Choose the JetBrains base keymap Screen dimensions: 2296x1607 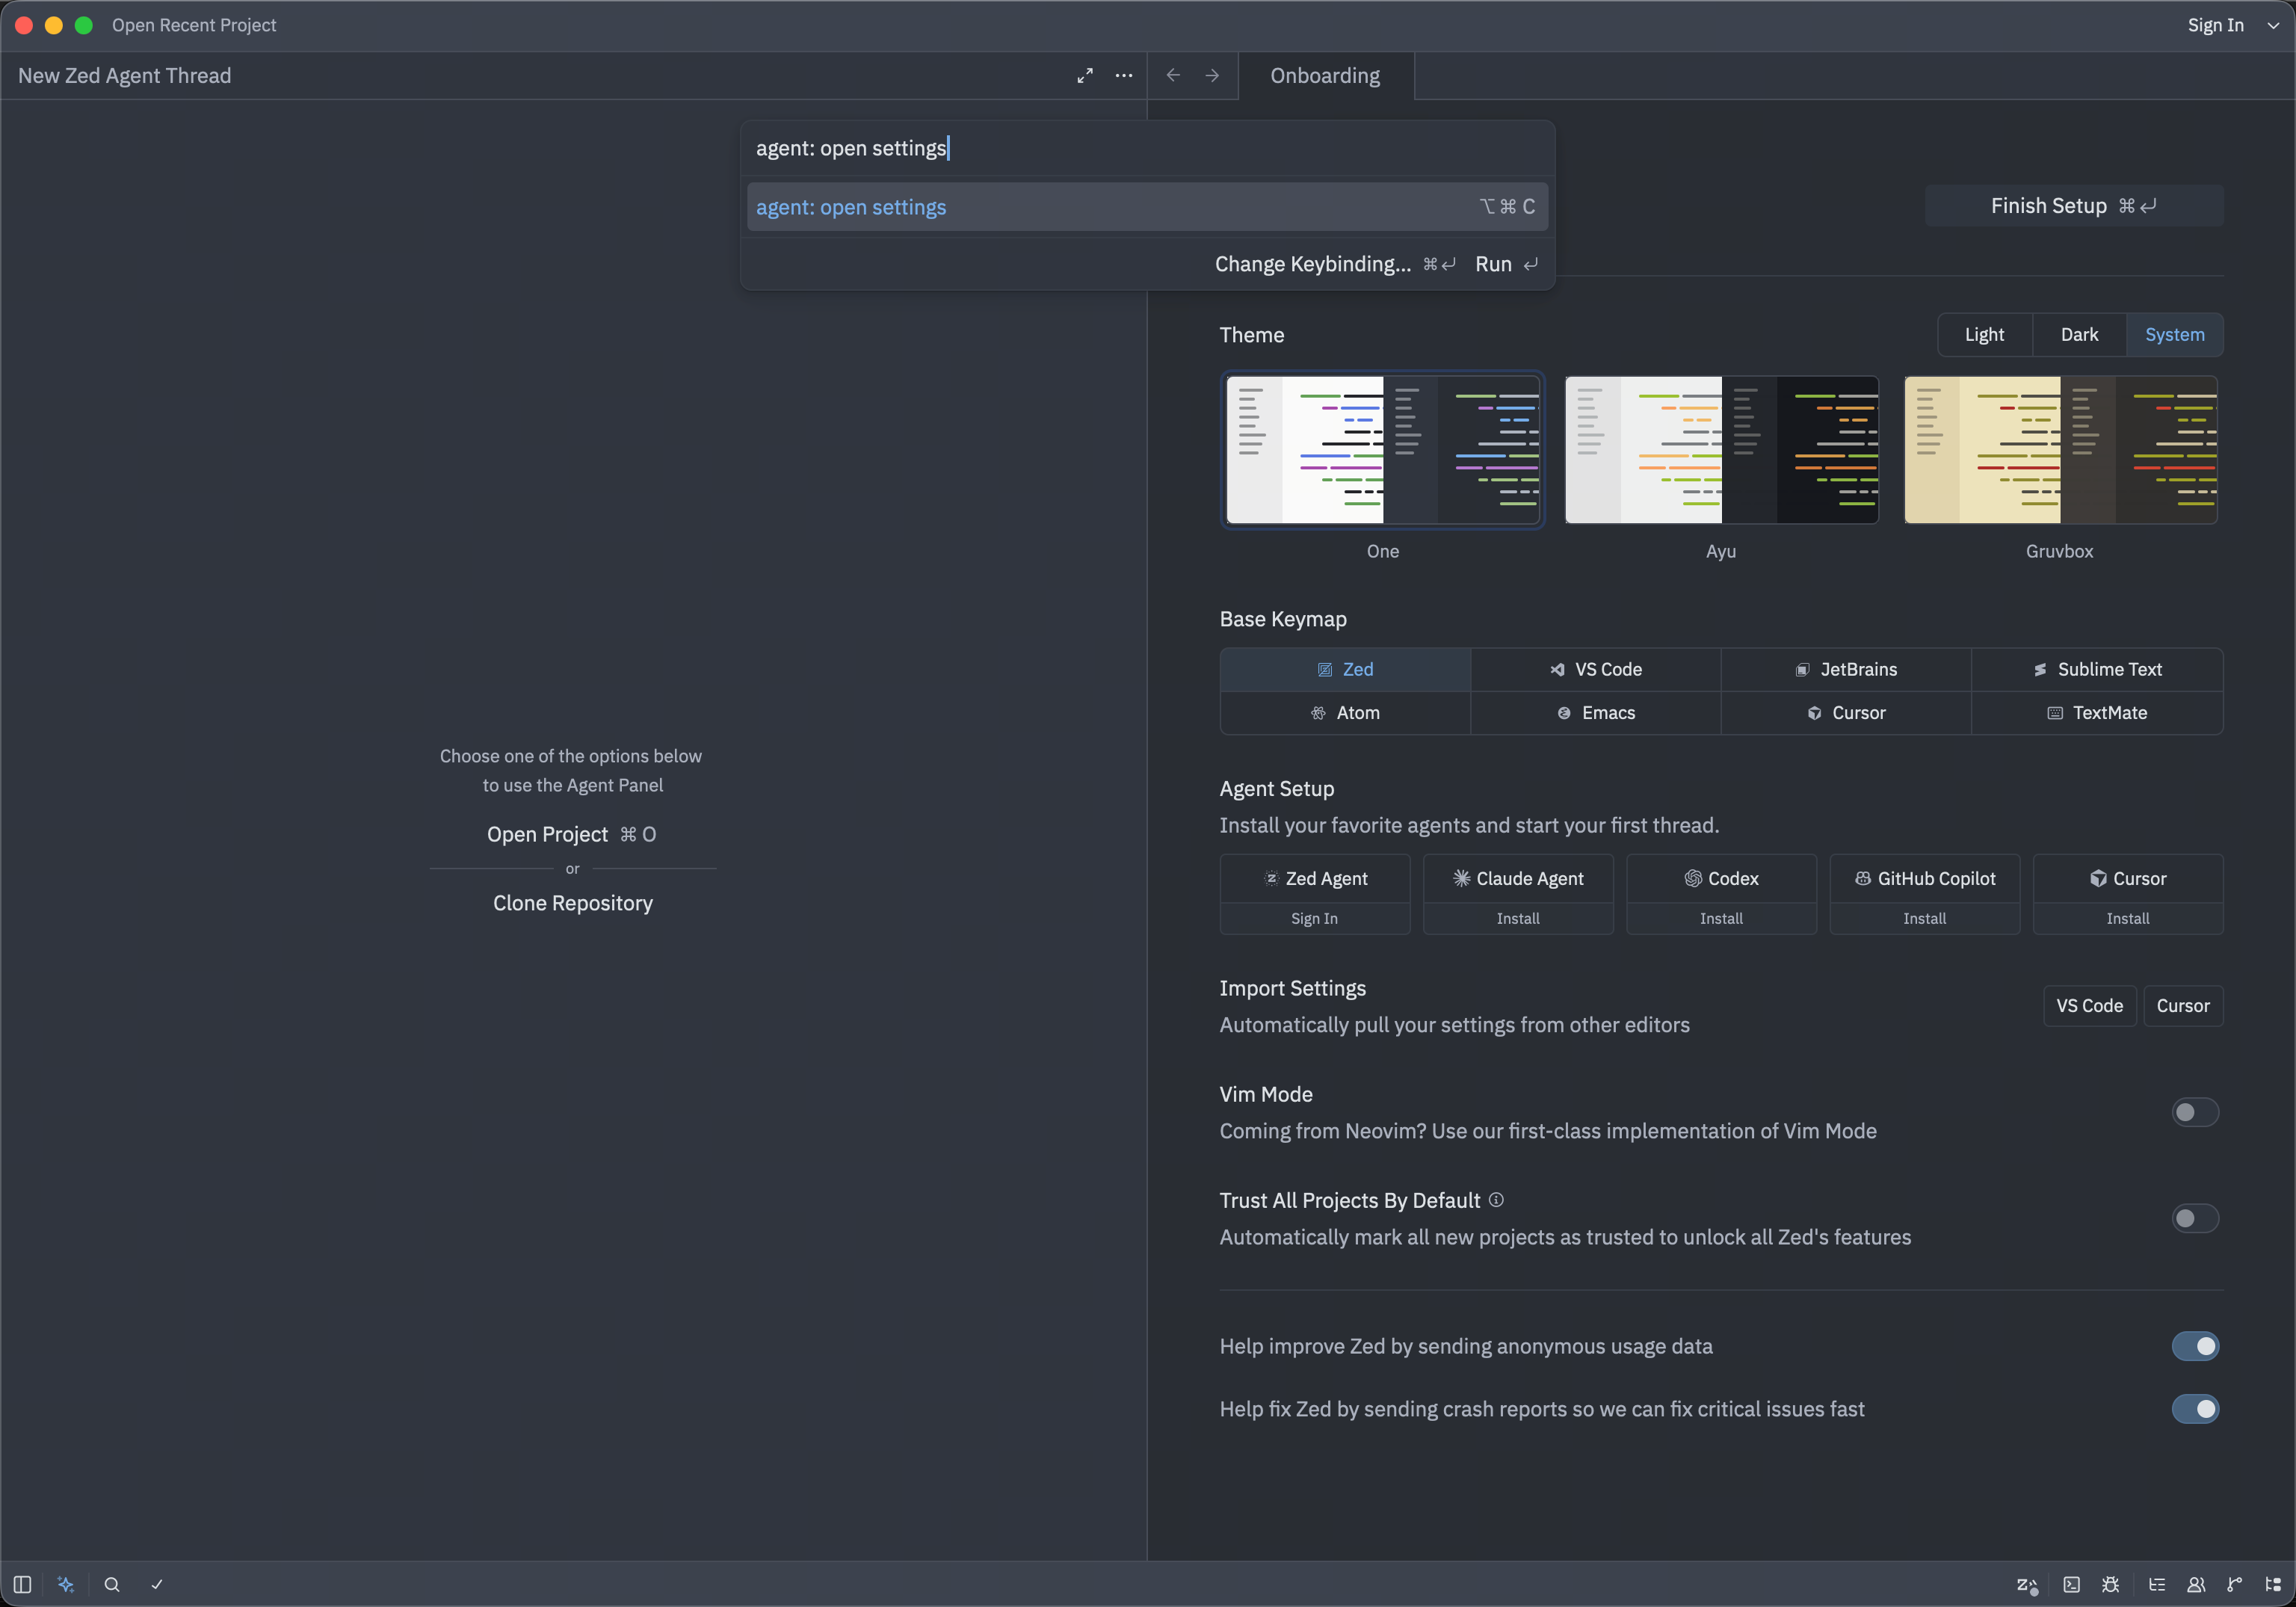[1846, 669]
